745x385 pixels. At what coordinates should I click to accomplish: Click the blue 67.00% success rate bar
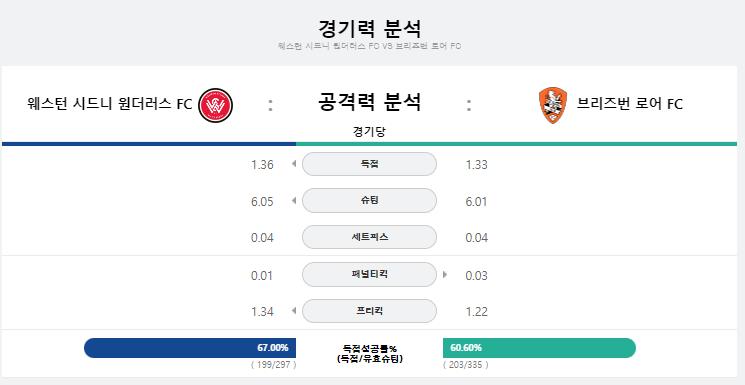click(x=190, y=348)
